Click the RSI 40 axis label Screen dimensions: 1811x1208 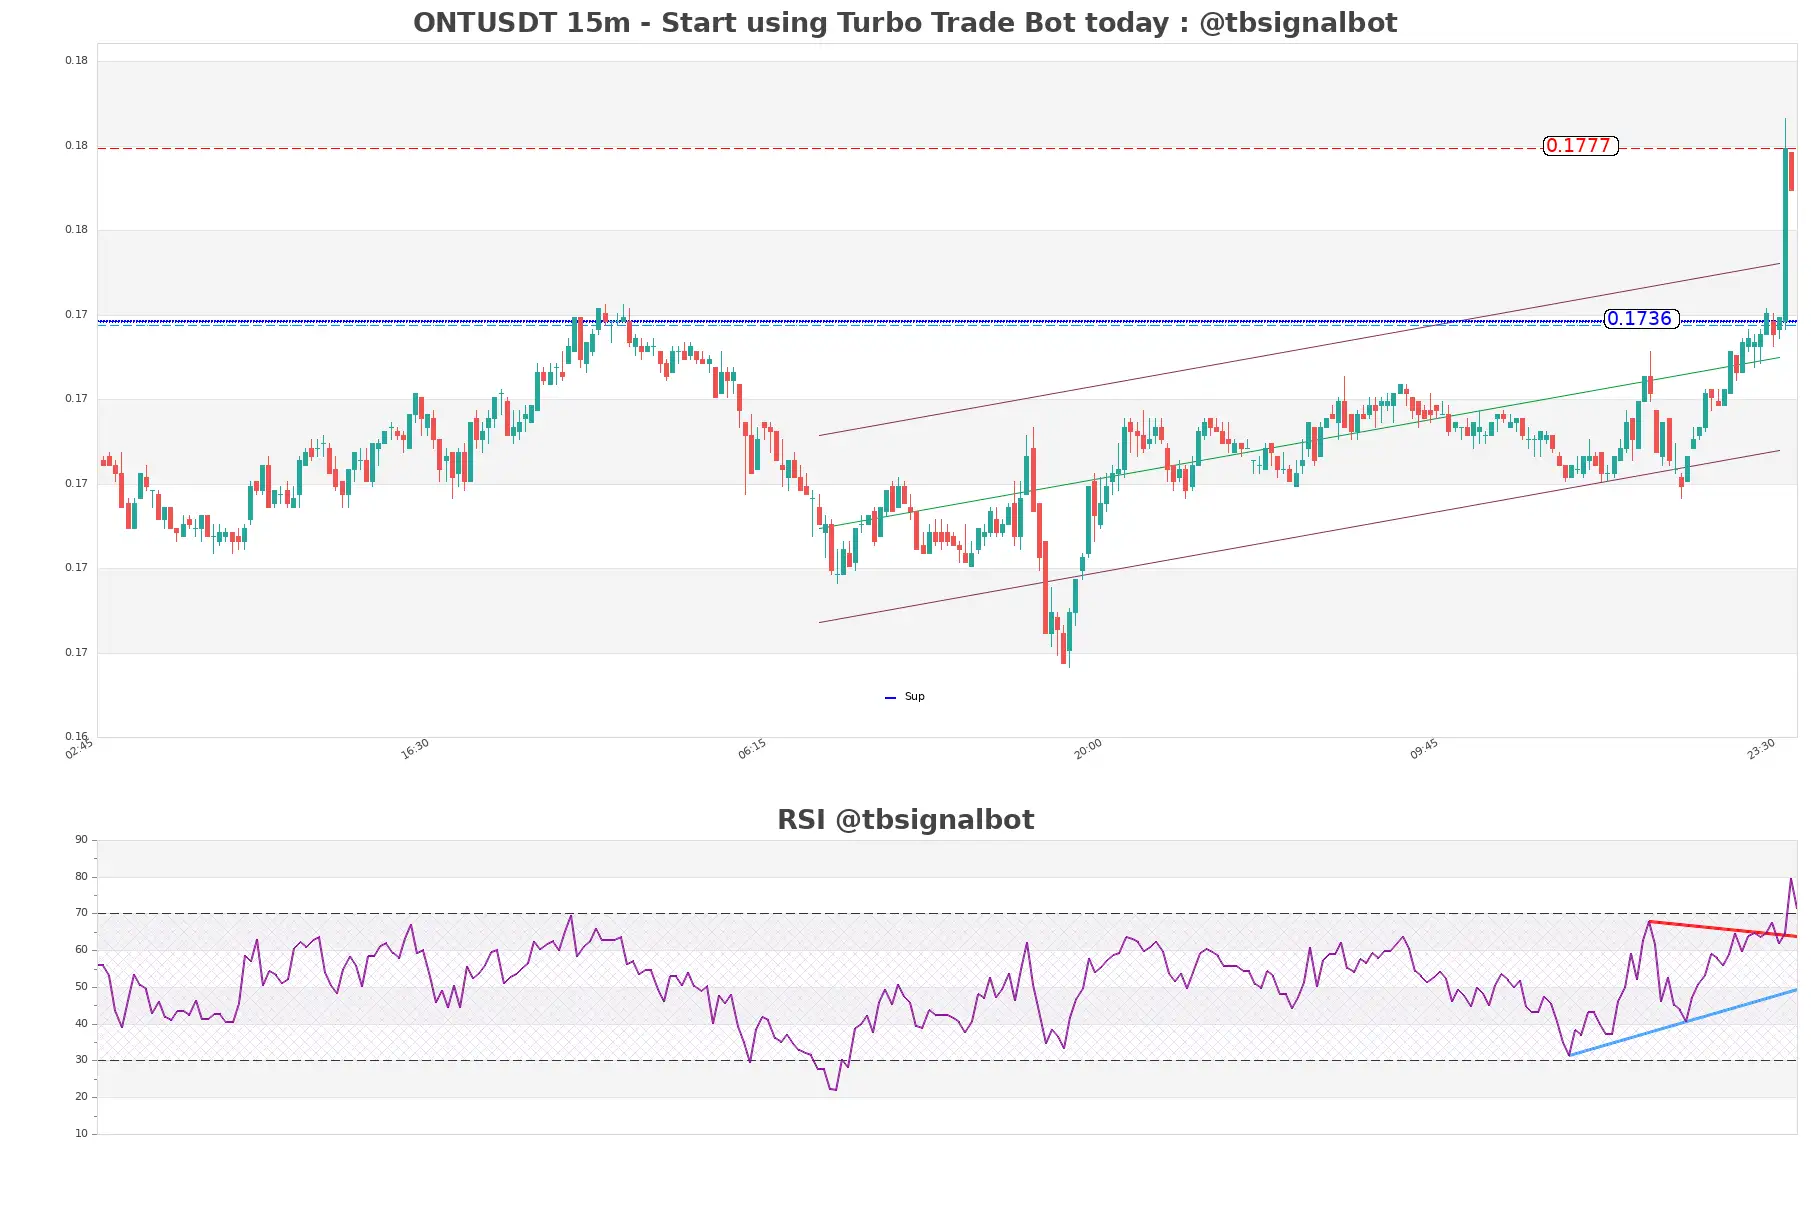tap(81, 1024)
